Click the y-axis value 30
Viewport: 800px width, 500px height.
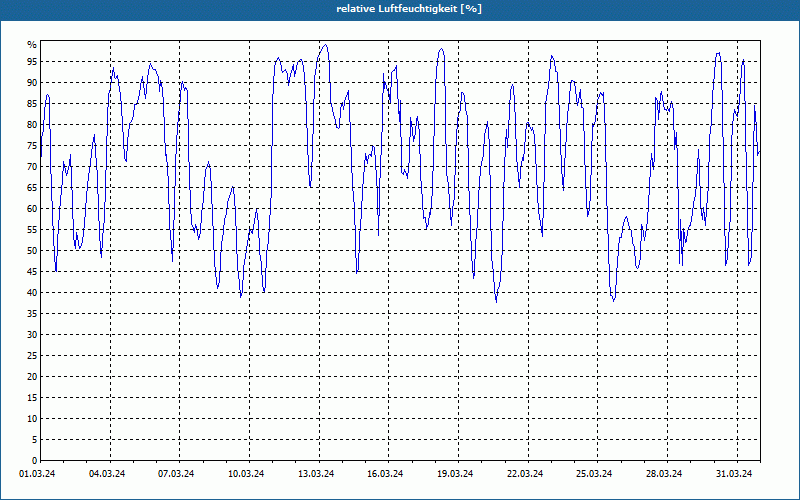(x=32, y=334)
